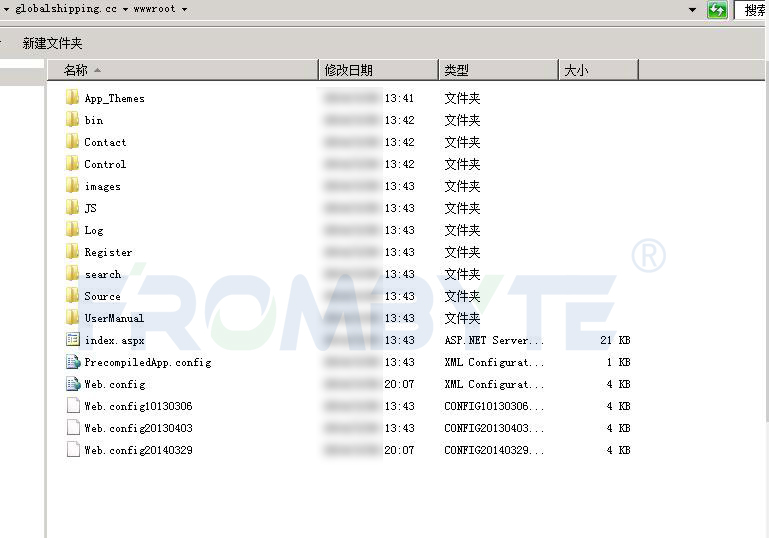The image size is (769, 538).
Task: Click the ASP.NET Server... type cell
Action: click(x=494, y=340)
